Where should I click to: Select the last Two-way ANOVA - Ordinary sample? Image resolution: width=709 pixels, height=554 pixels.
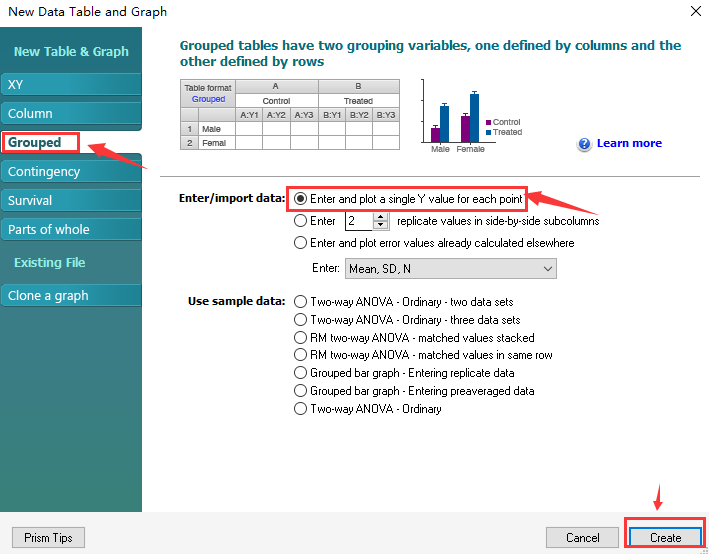[300, 409]
